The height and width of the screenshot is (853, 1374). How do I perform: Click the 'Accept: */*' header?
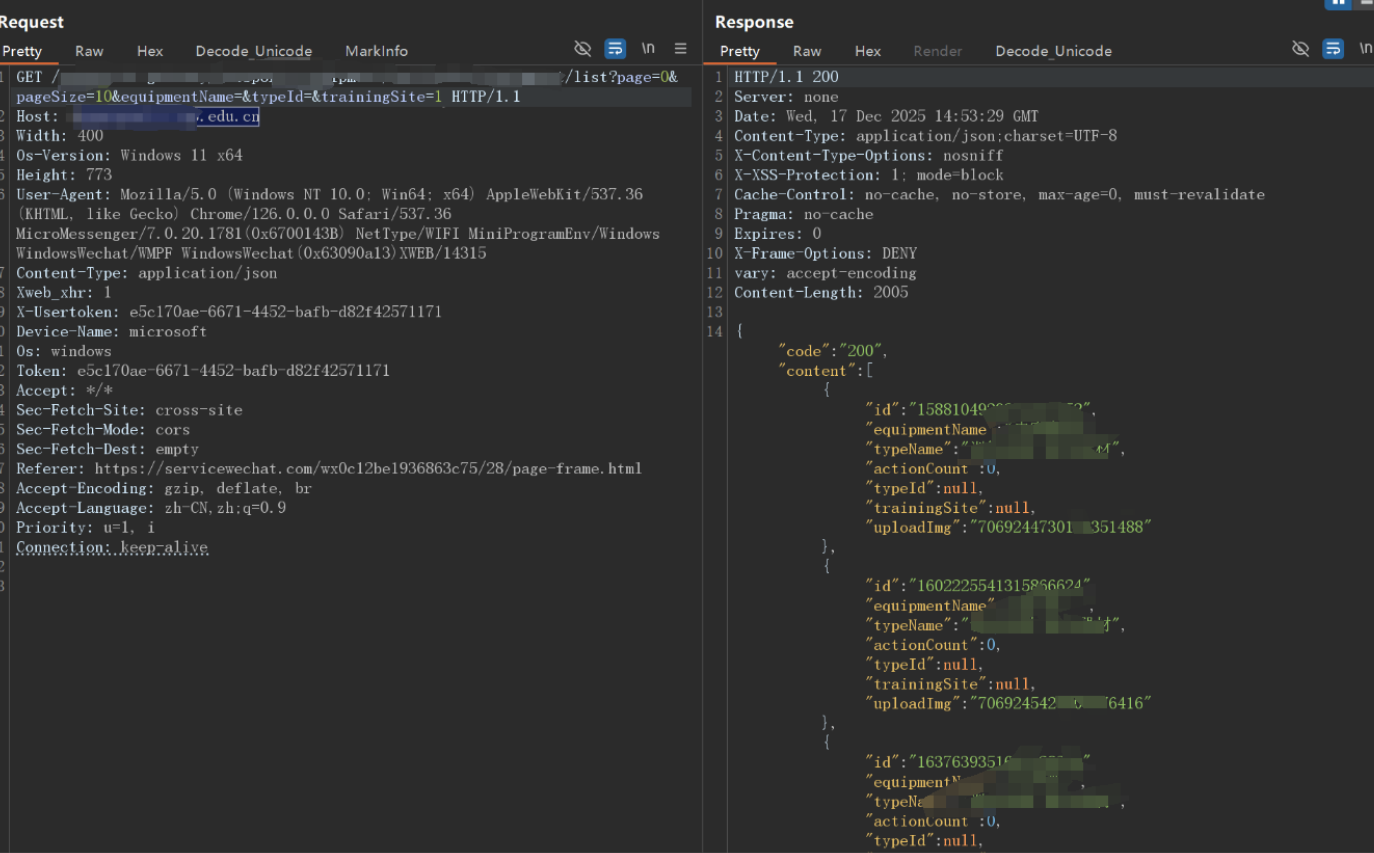point(64,391)
